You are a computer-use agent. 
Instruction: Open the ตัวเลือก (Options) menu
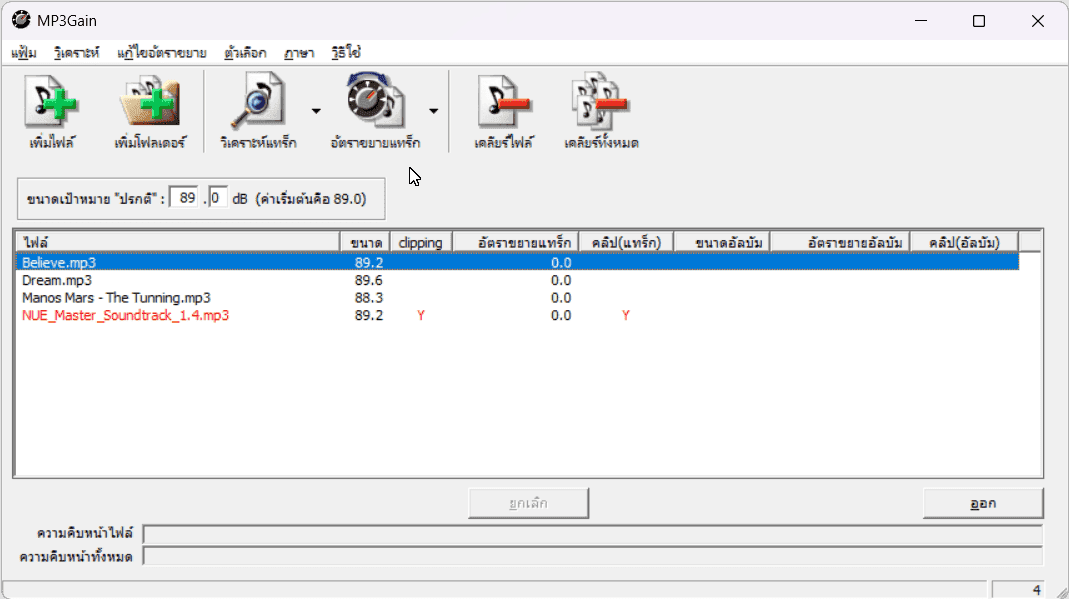click(x=245, y=52)
